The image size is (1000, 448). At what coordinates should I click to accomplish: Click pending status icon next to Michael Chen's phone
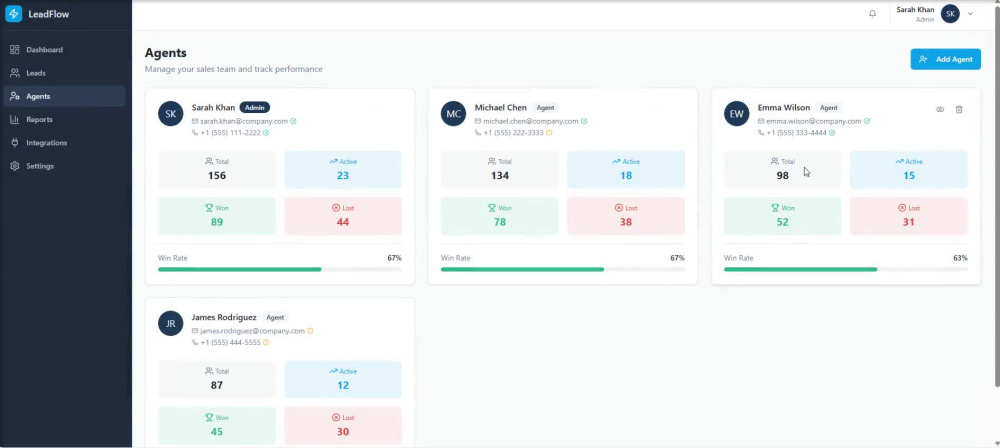point(549,133)
